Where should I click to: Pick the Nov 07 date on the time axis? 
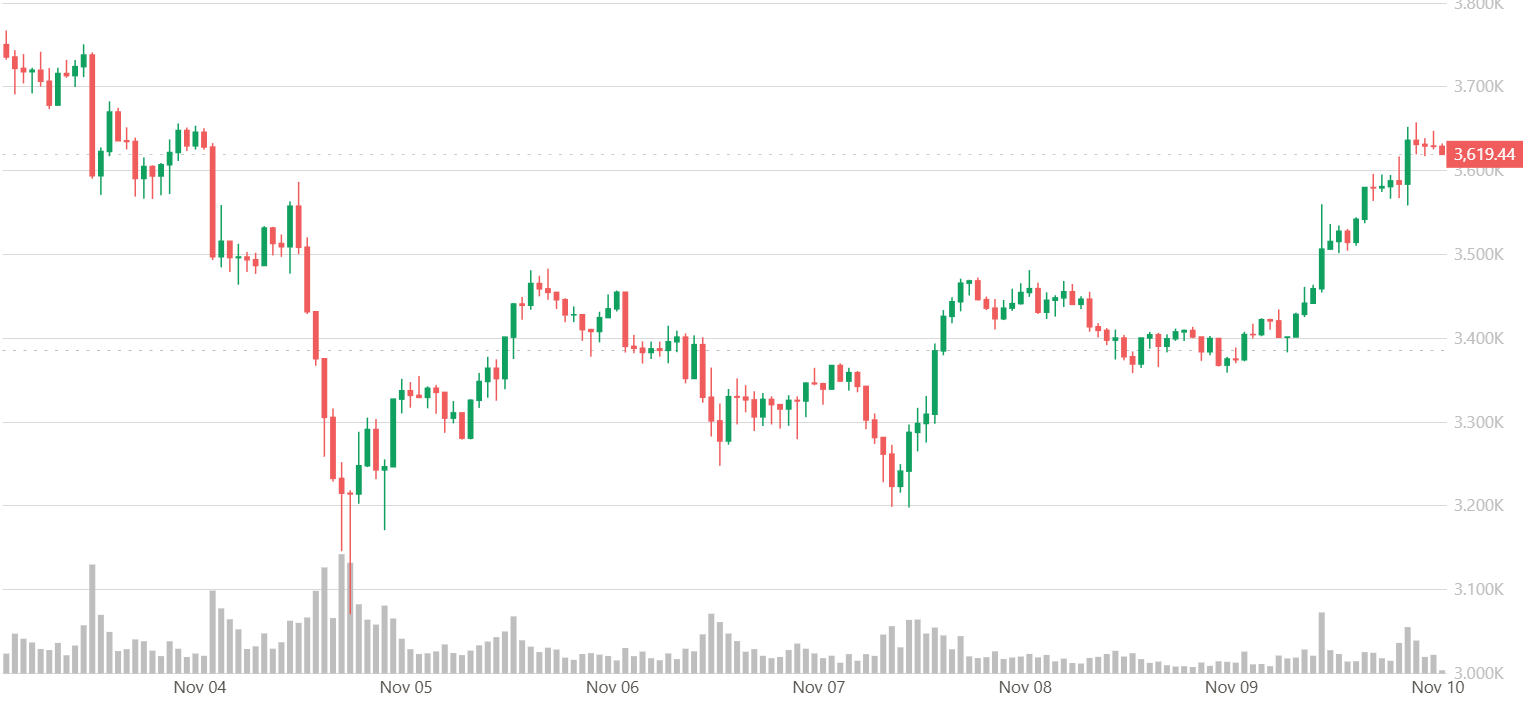(819, 688)
